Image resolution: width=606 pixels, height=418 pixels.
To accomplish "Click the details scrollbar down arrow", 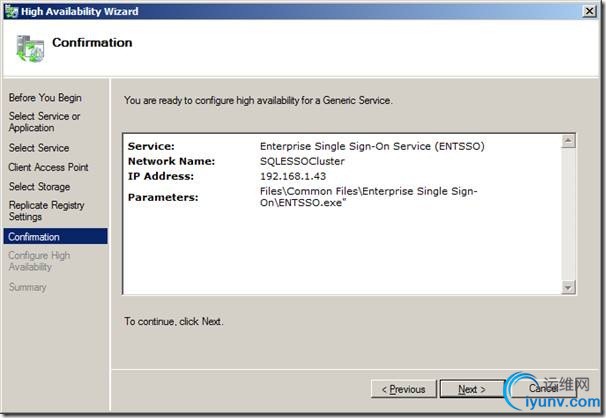I will click(568, 287).
